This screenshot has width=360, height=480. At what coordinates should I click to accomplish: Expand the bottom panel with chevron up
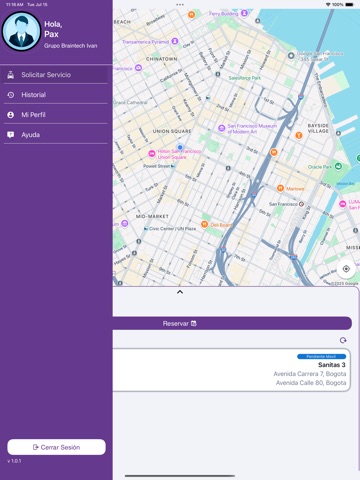(x=180, y=292)
